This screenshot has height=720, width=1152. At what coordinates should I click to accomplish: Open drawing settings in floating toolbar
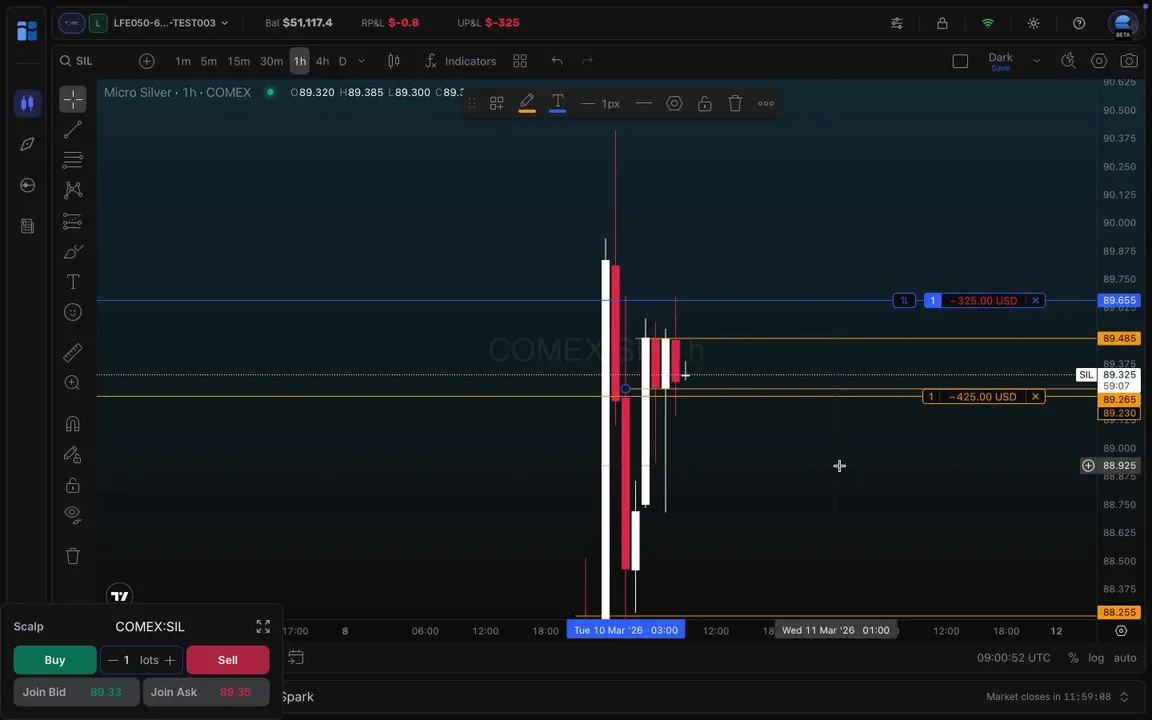[674, 104]
